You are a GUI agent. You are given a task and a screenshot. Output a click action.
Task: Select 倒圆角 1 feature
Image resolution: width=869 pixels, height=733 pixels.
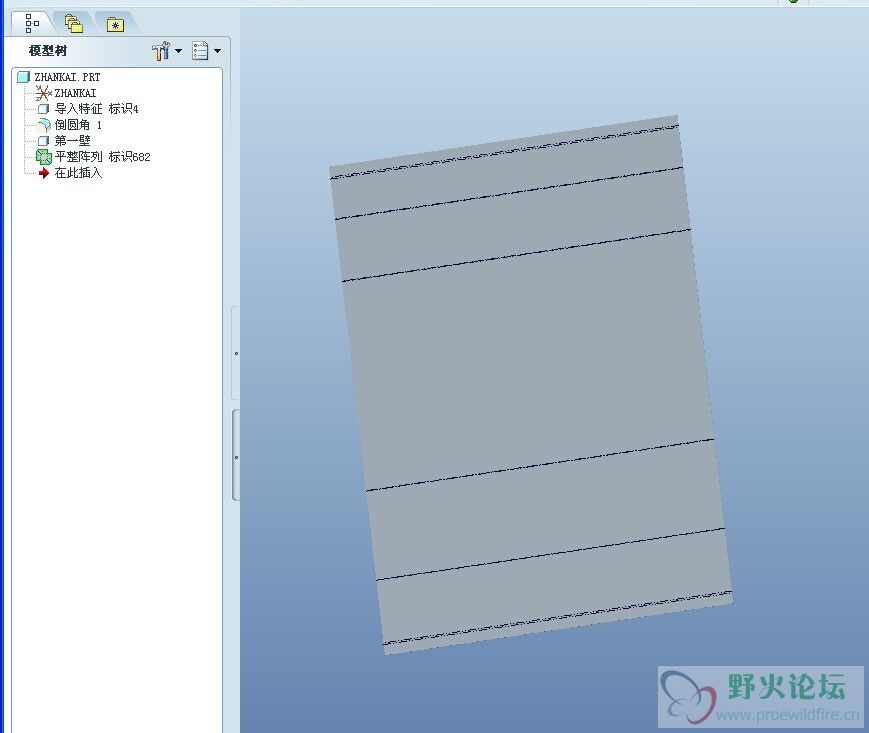click(78, 125)
